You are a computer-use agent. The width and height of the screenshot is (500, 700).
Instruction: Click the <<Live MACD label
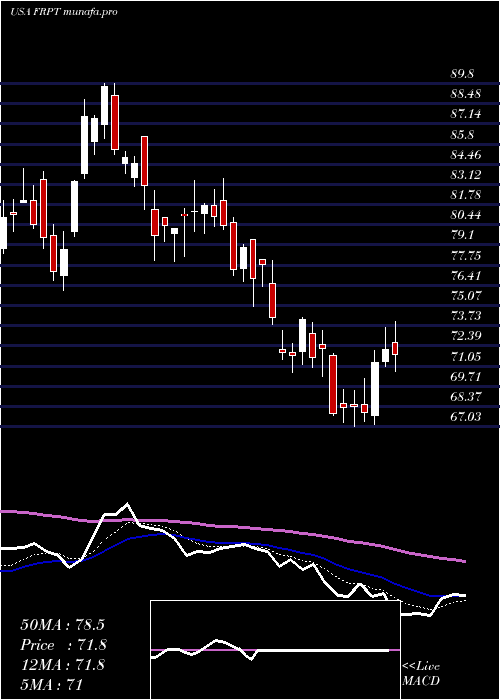pos(421,674)
